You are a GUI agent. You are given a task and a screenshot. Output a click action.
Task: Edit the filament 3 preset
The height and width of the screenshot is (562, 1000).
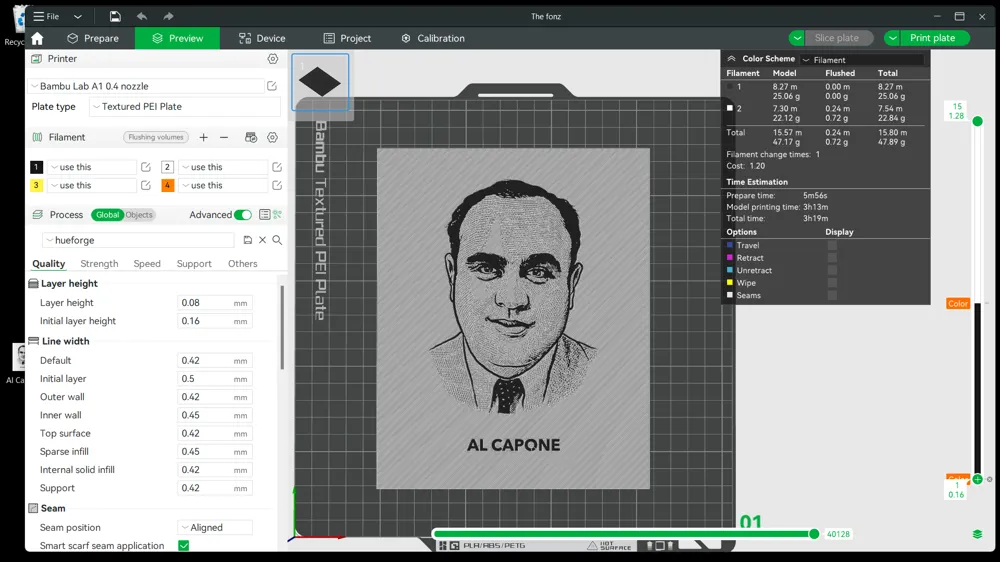tap(146, 186)
